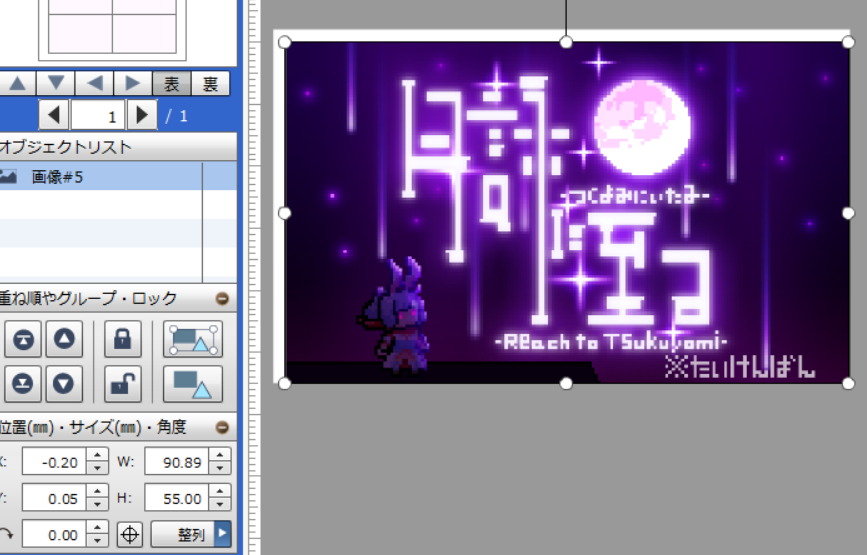Click the down triangle nudge button
The image size is (867, 555).
(x=56, y=83)
